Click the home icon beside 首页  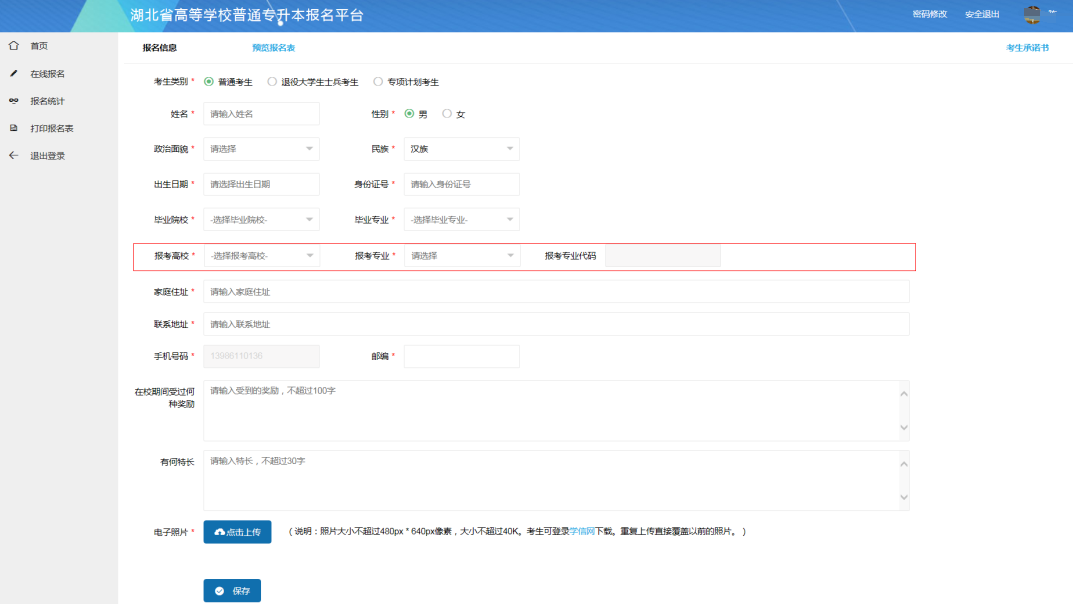point(14,45)
